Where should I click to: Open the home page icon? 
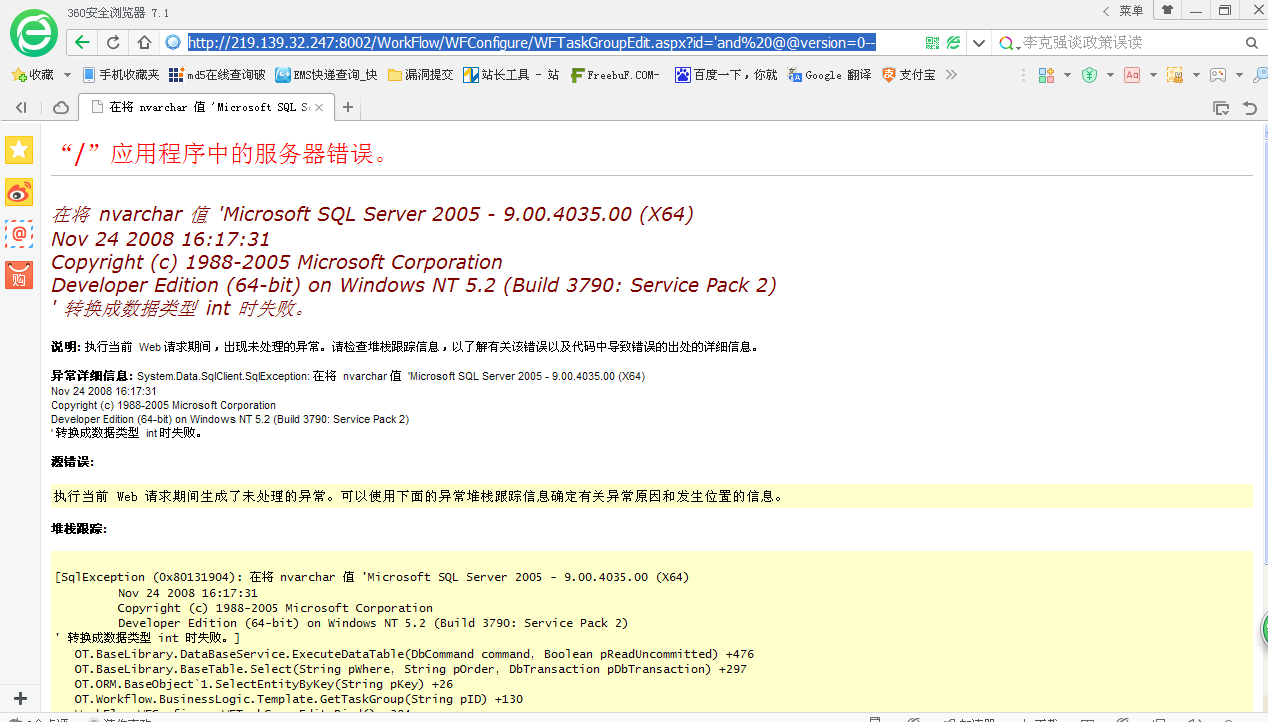pos(144,42)
